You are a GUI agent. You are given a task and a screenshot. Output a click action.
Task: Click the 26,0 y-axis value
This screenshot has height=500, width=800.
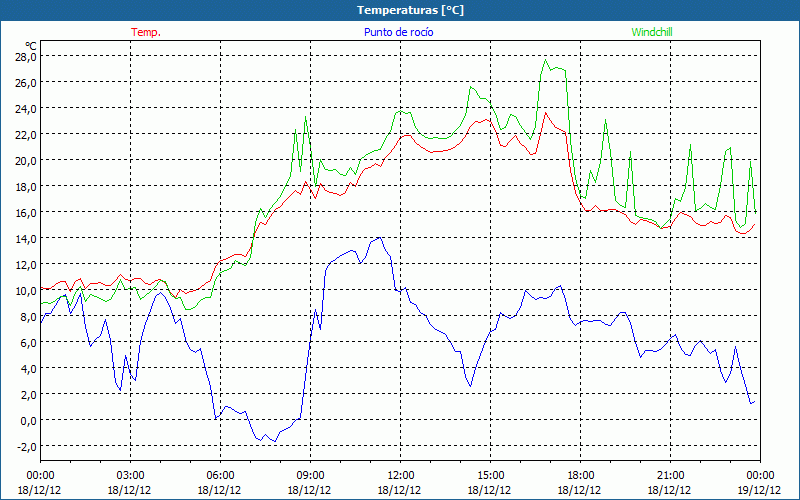click(x=26, y=83)
